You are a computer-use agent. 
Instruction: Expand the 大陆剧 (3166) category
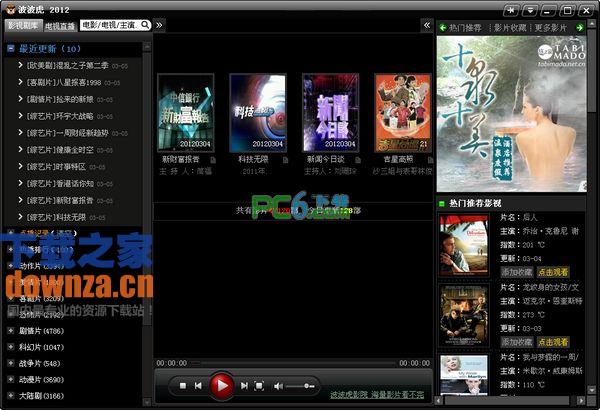[x=11, y=395]
